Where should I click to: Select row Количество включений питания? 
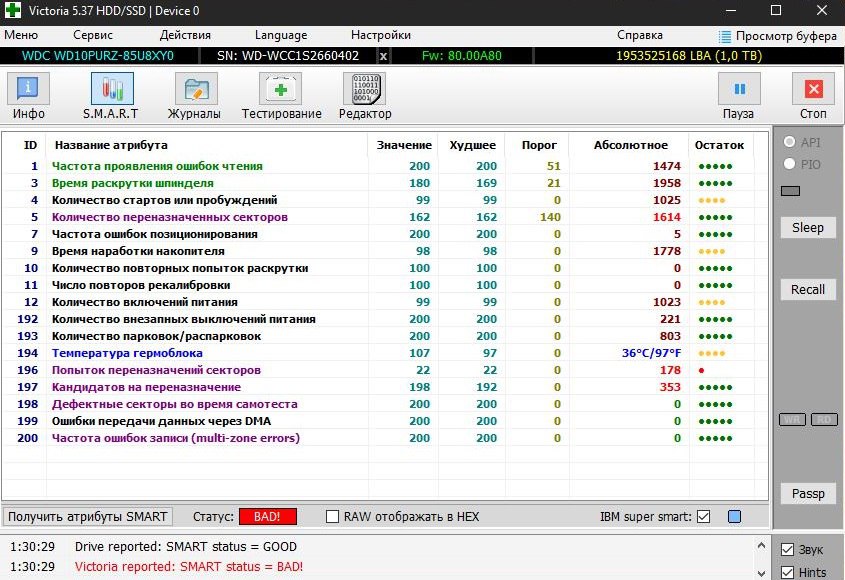click(x=385, y=302)
